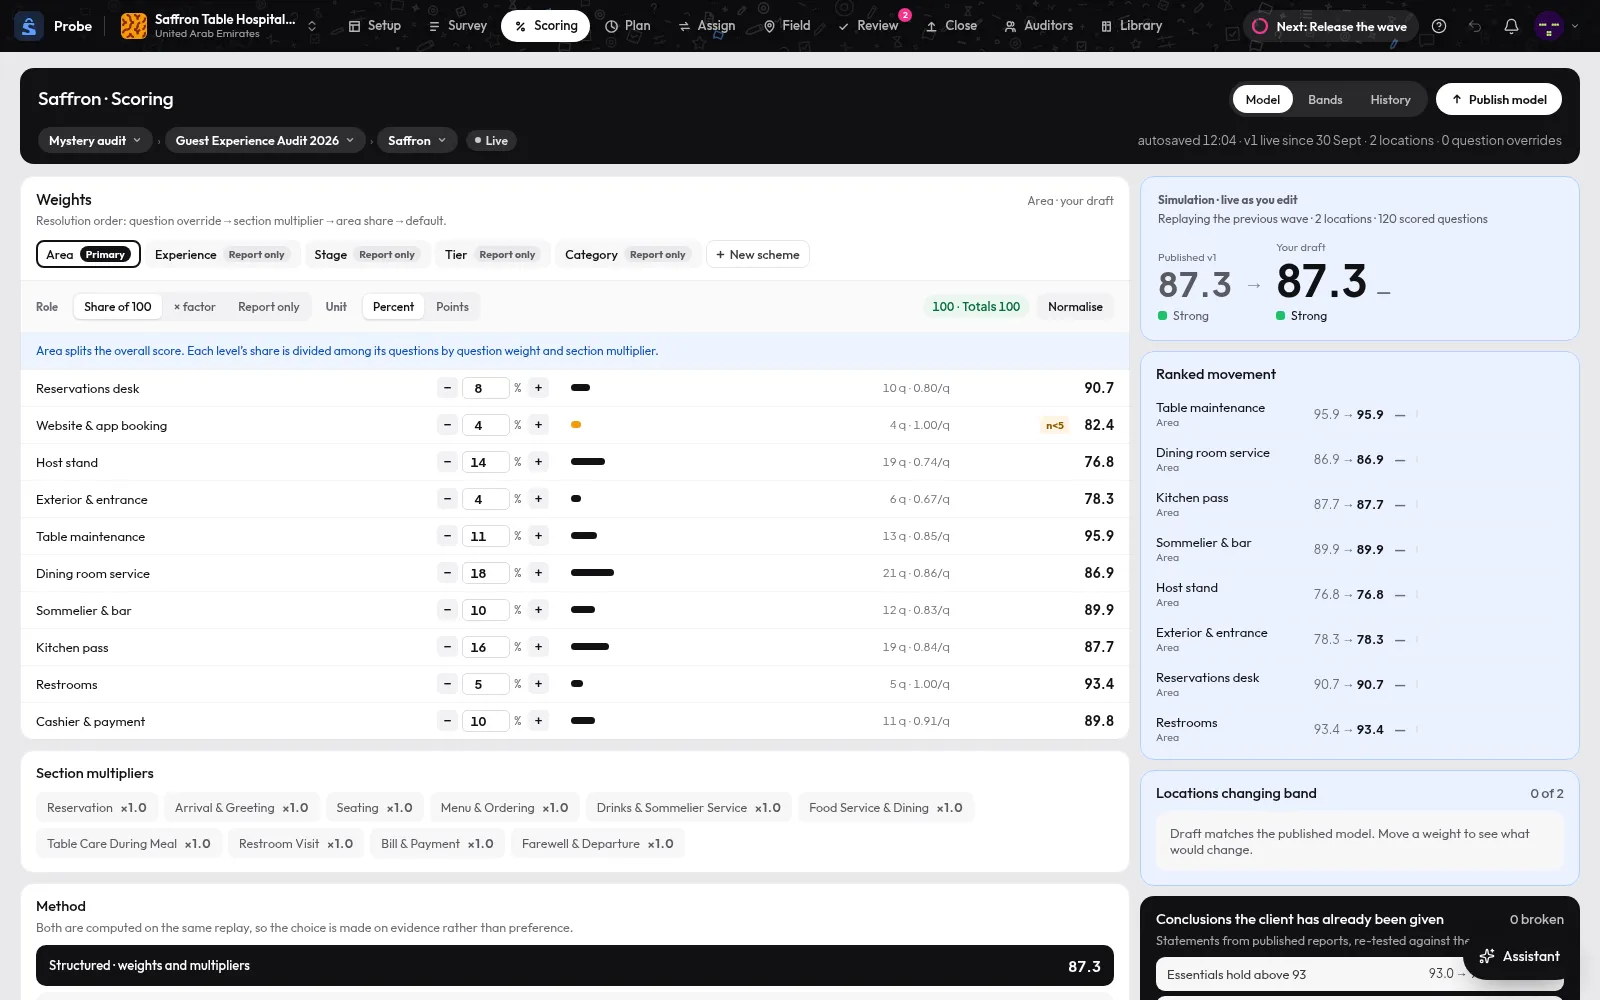The width and height of the screenshot is (1600, 1000).
Task: Add a New scheme
Action: point(758,254)
